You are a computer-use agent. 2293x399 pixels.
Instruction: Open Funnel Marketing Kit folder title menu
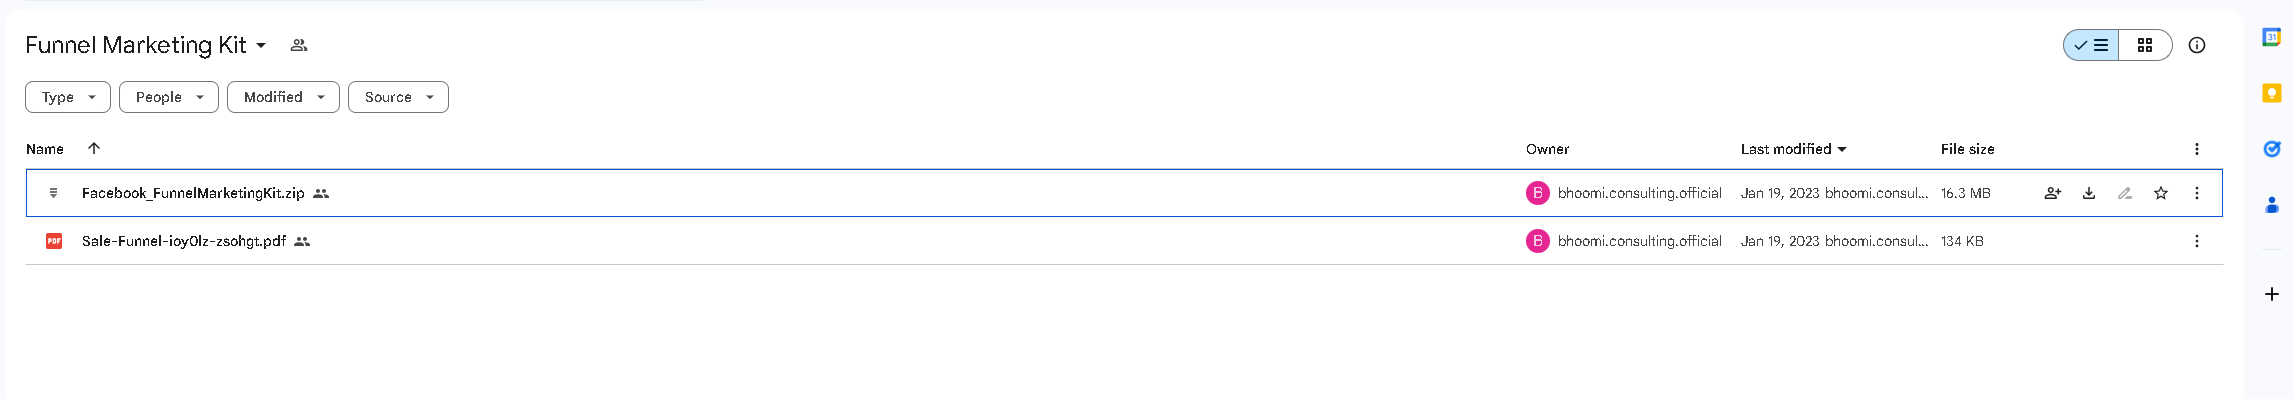tap(146, 45)
